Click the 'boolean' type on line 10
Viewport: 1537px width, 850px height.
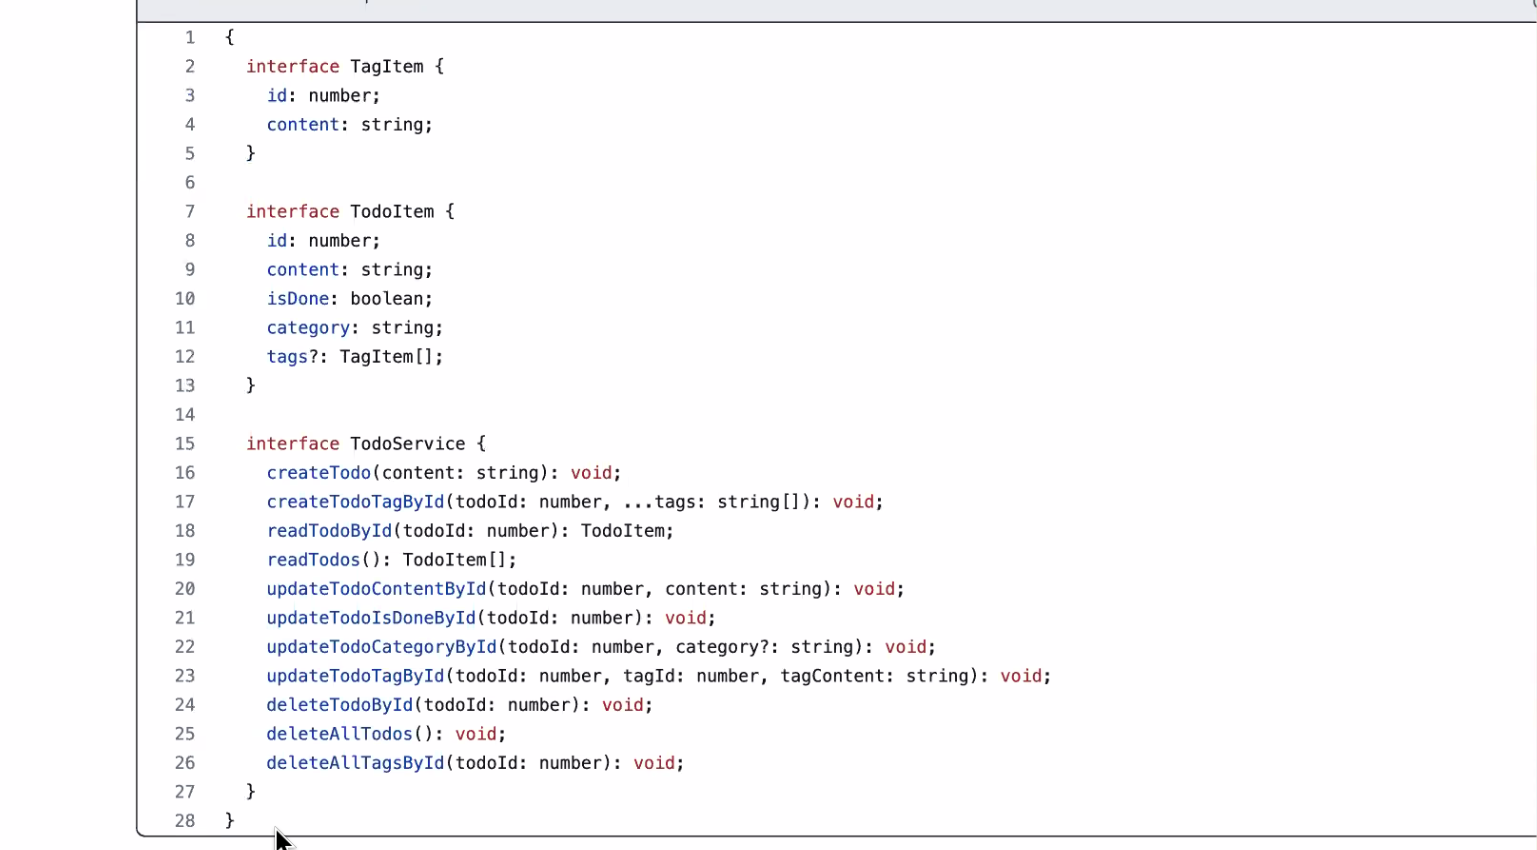coord(387,299)
